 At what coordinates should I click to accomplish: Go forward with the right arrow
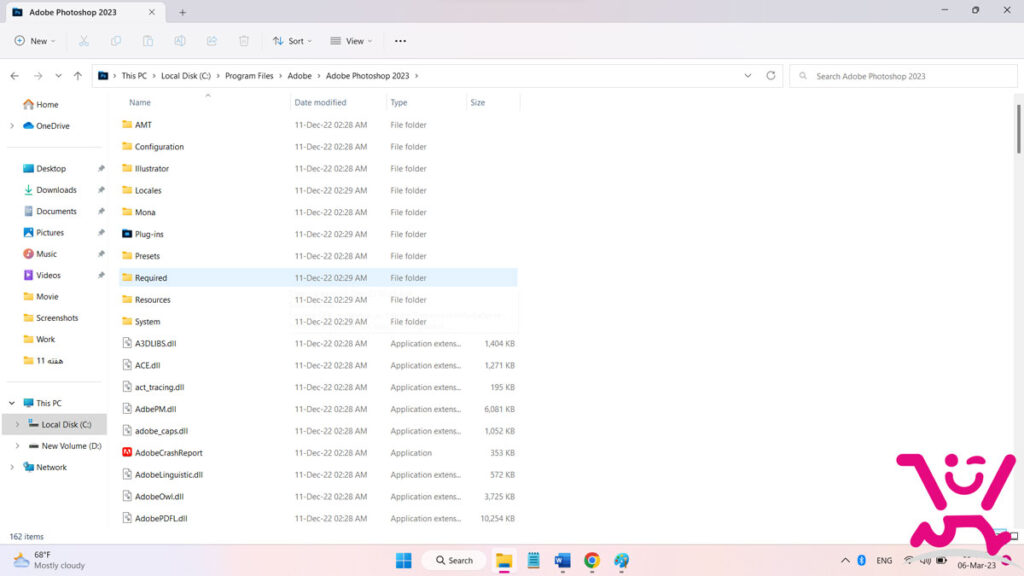[38, 76]
